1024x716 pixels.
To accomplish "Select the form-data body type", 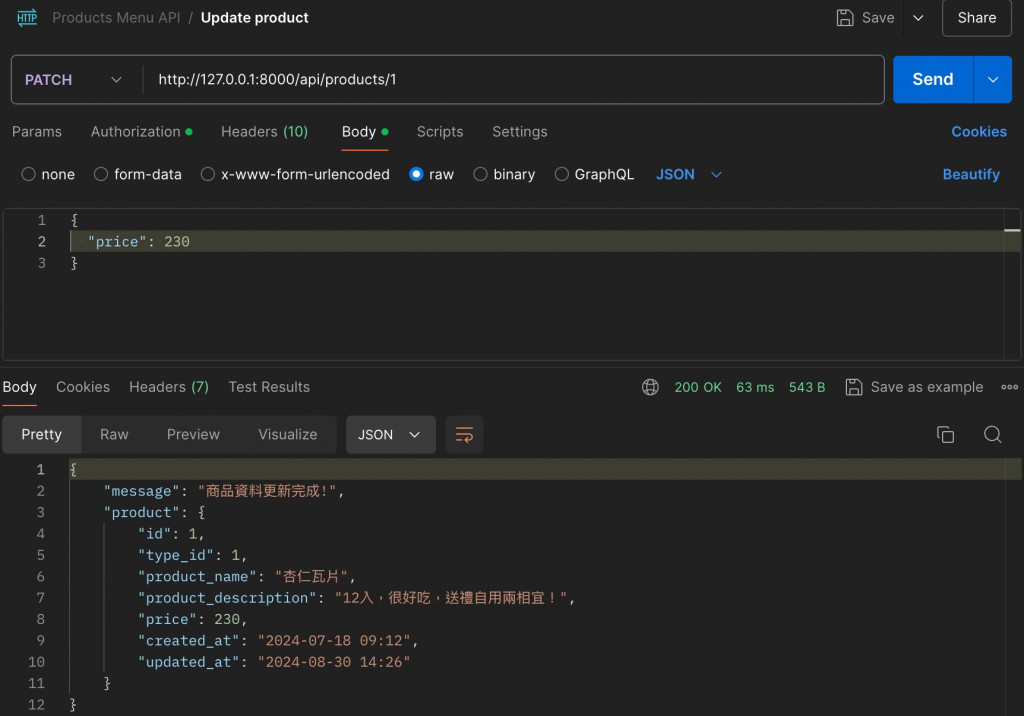I will 101,174.
